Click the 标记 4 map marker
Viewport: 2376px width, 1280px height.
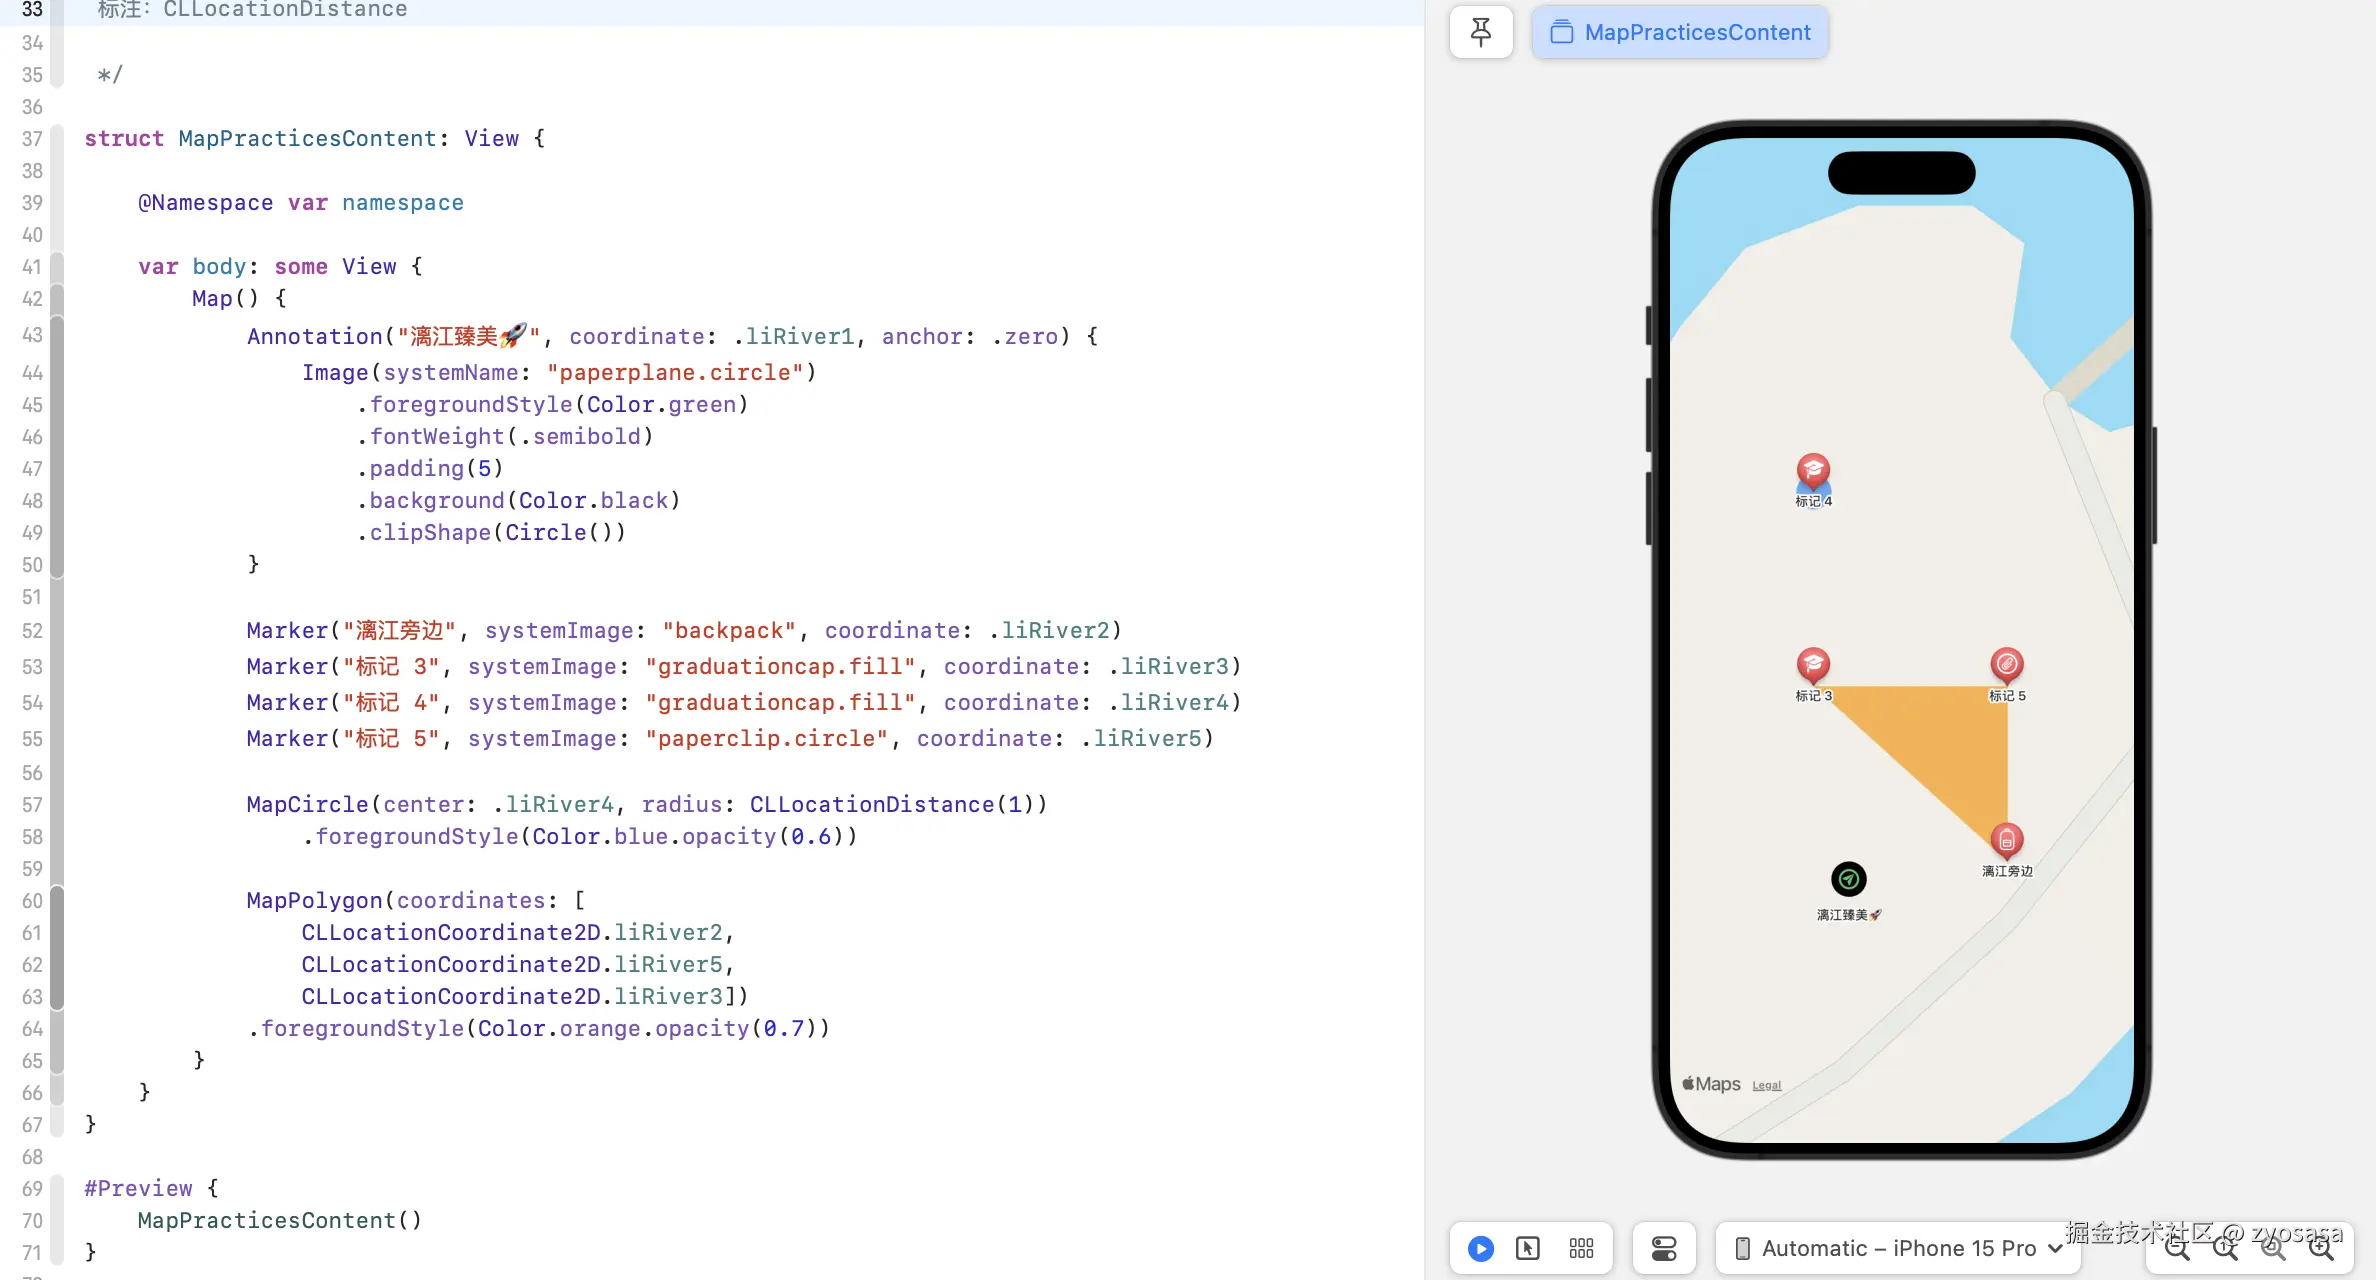click(1813, 470)
